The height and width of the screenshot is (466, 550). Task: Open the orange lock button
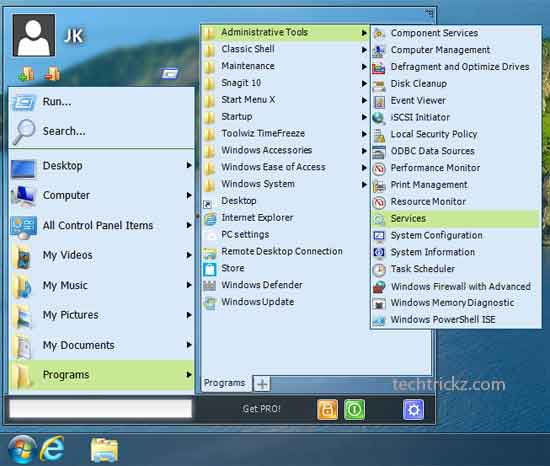click(327, 409)
